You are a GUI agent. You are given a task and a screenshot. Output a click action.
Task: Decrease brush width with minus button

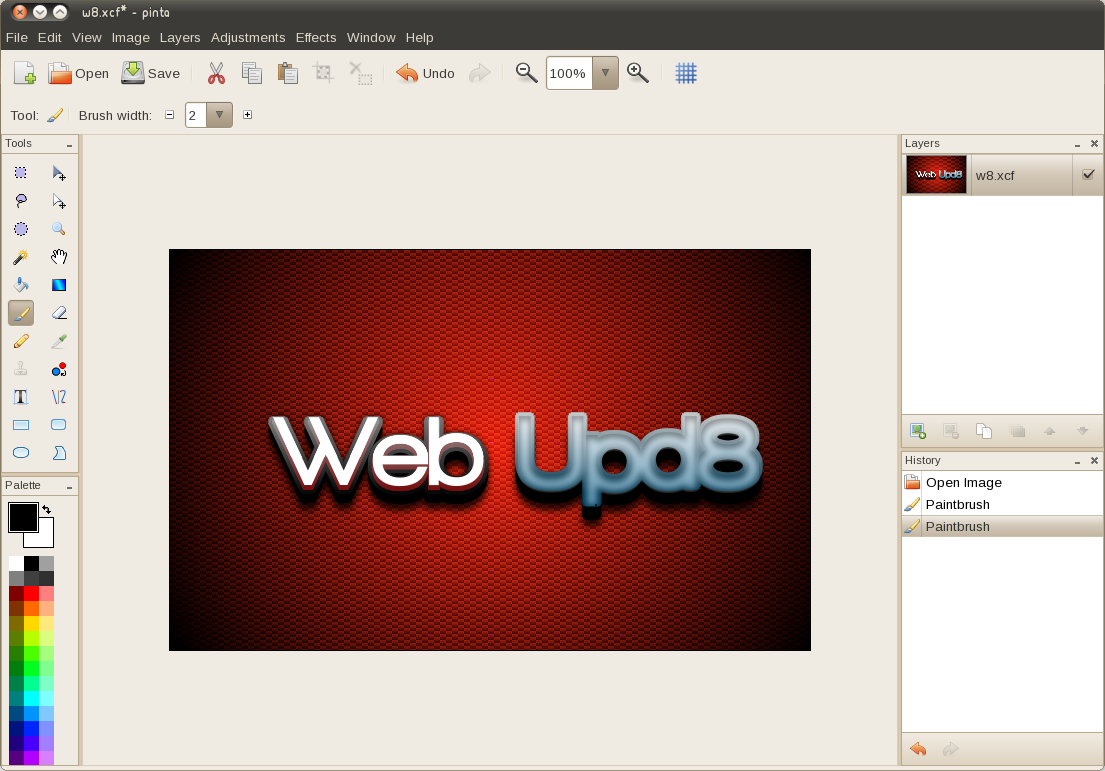click(x=170, y=115)
